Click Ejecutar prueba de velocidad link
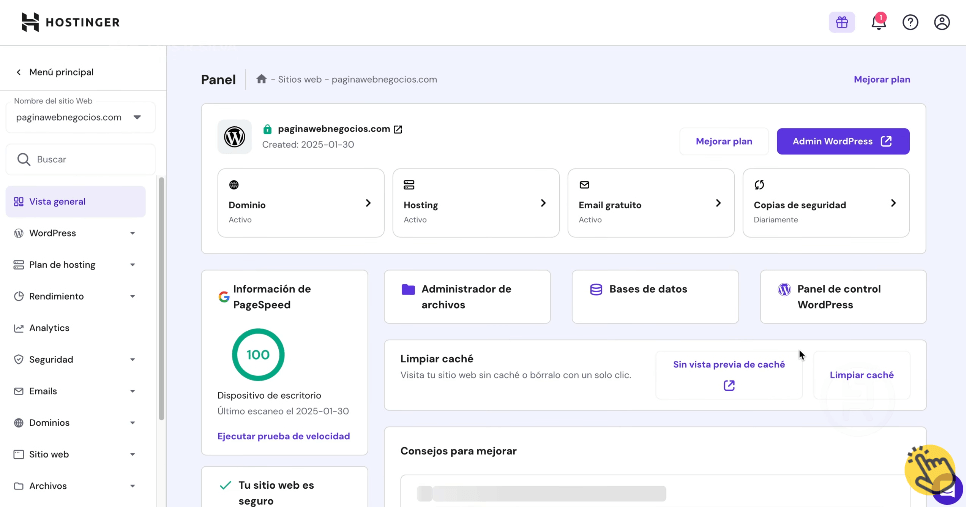The width and height of the screenshot is (966, 507). click(283, 436)
